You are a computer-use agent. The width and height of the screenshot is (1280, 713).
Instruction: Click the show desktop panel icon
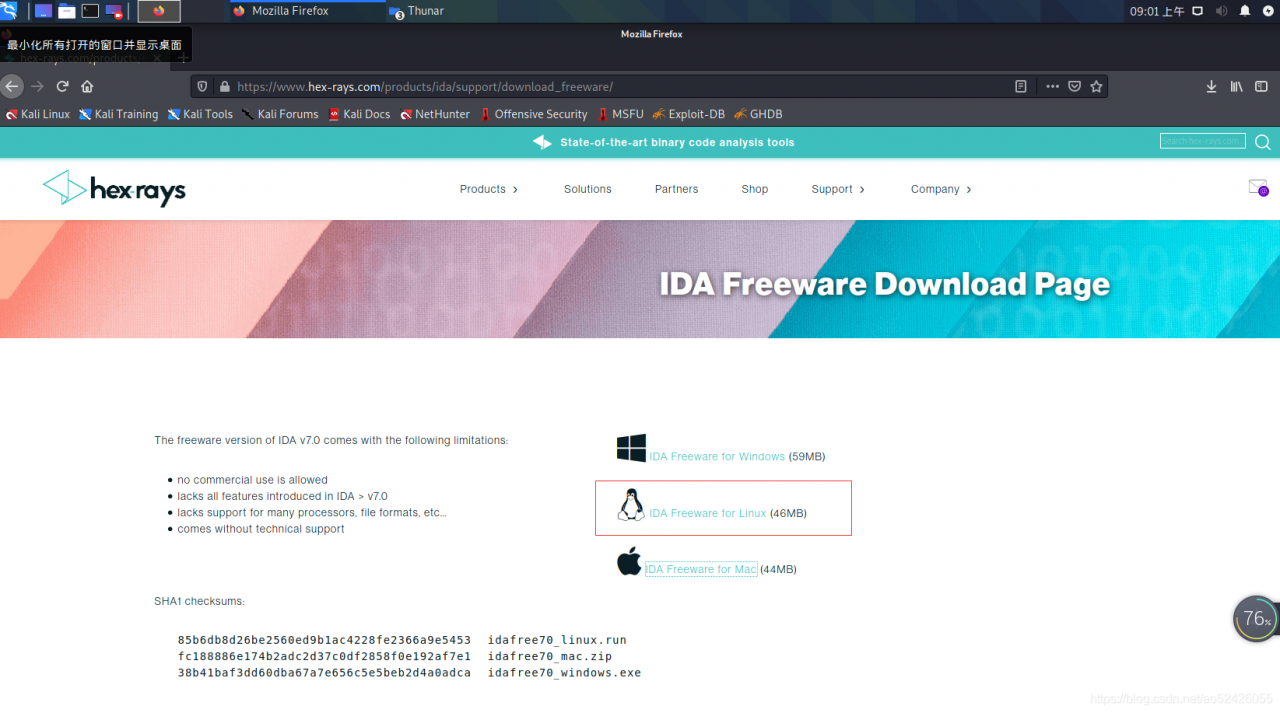[x=43, y=11]
